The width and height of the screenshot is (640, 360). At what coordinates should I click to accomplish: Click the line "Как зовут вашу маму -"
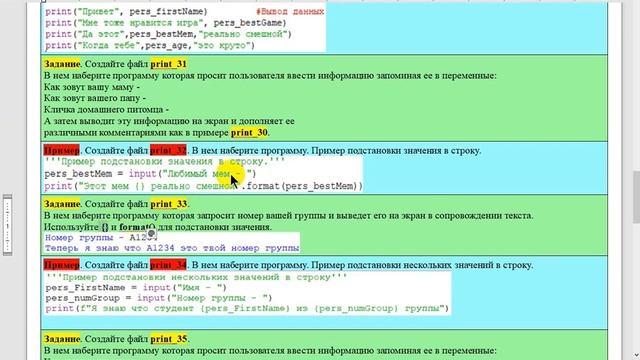tap(92, 87)
